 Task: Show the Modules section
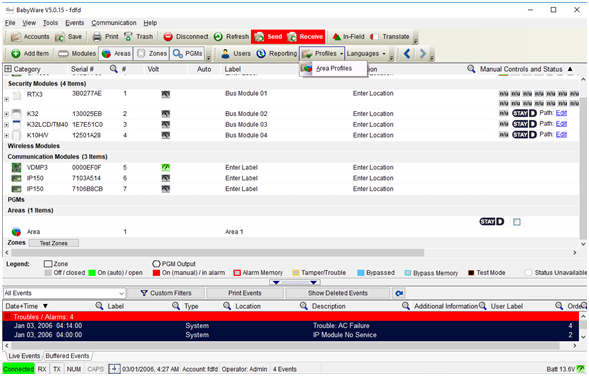(77, 54)
